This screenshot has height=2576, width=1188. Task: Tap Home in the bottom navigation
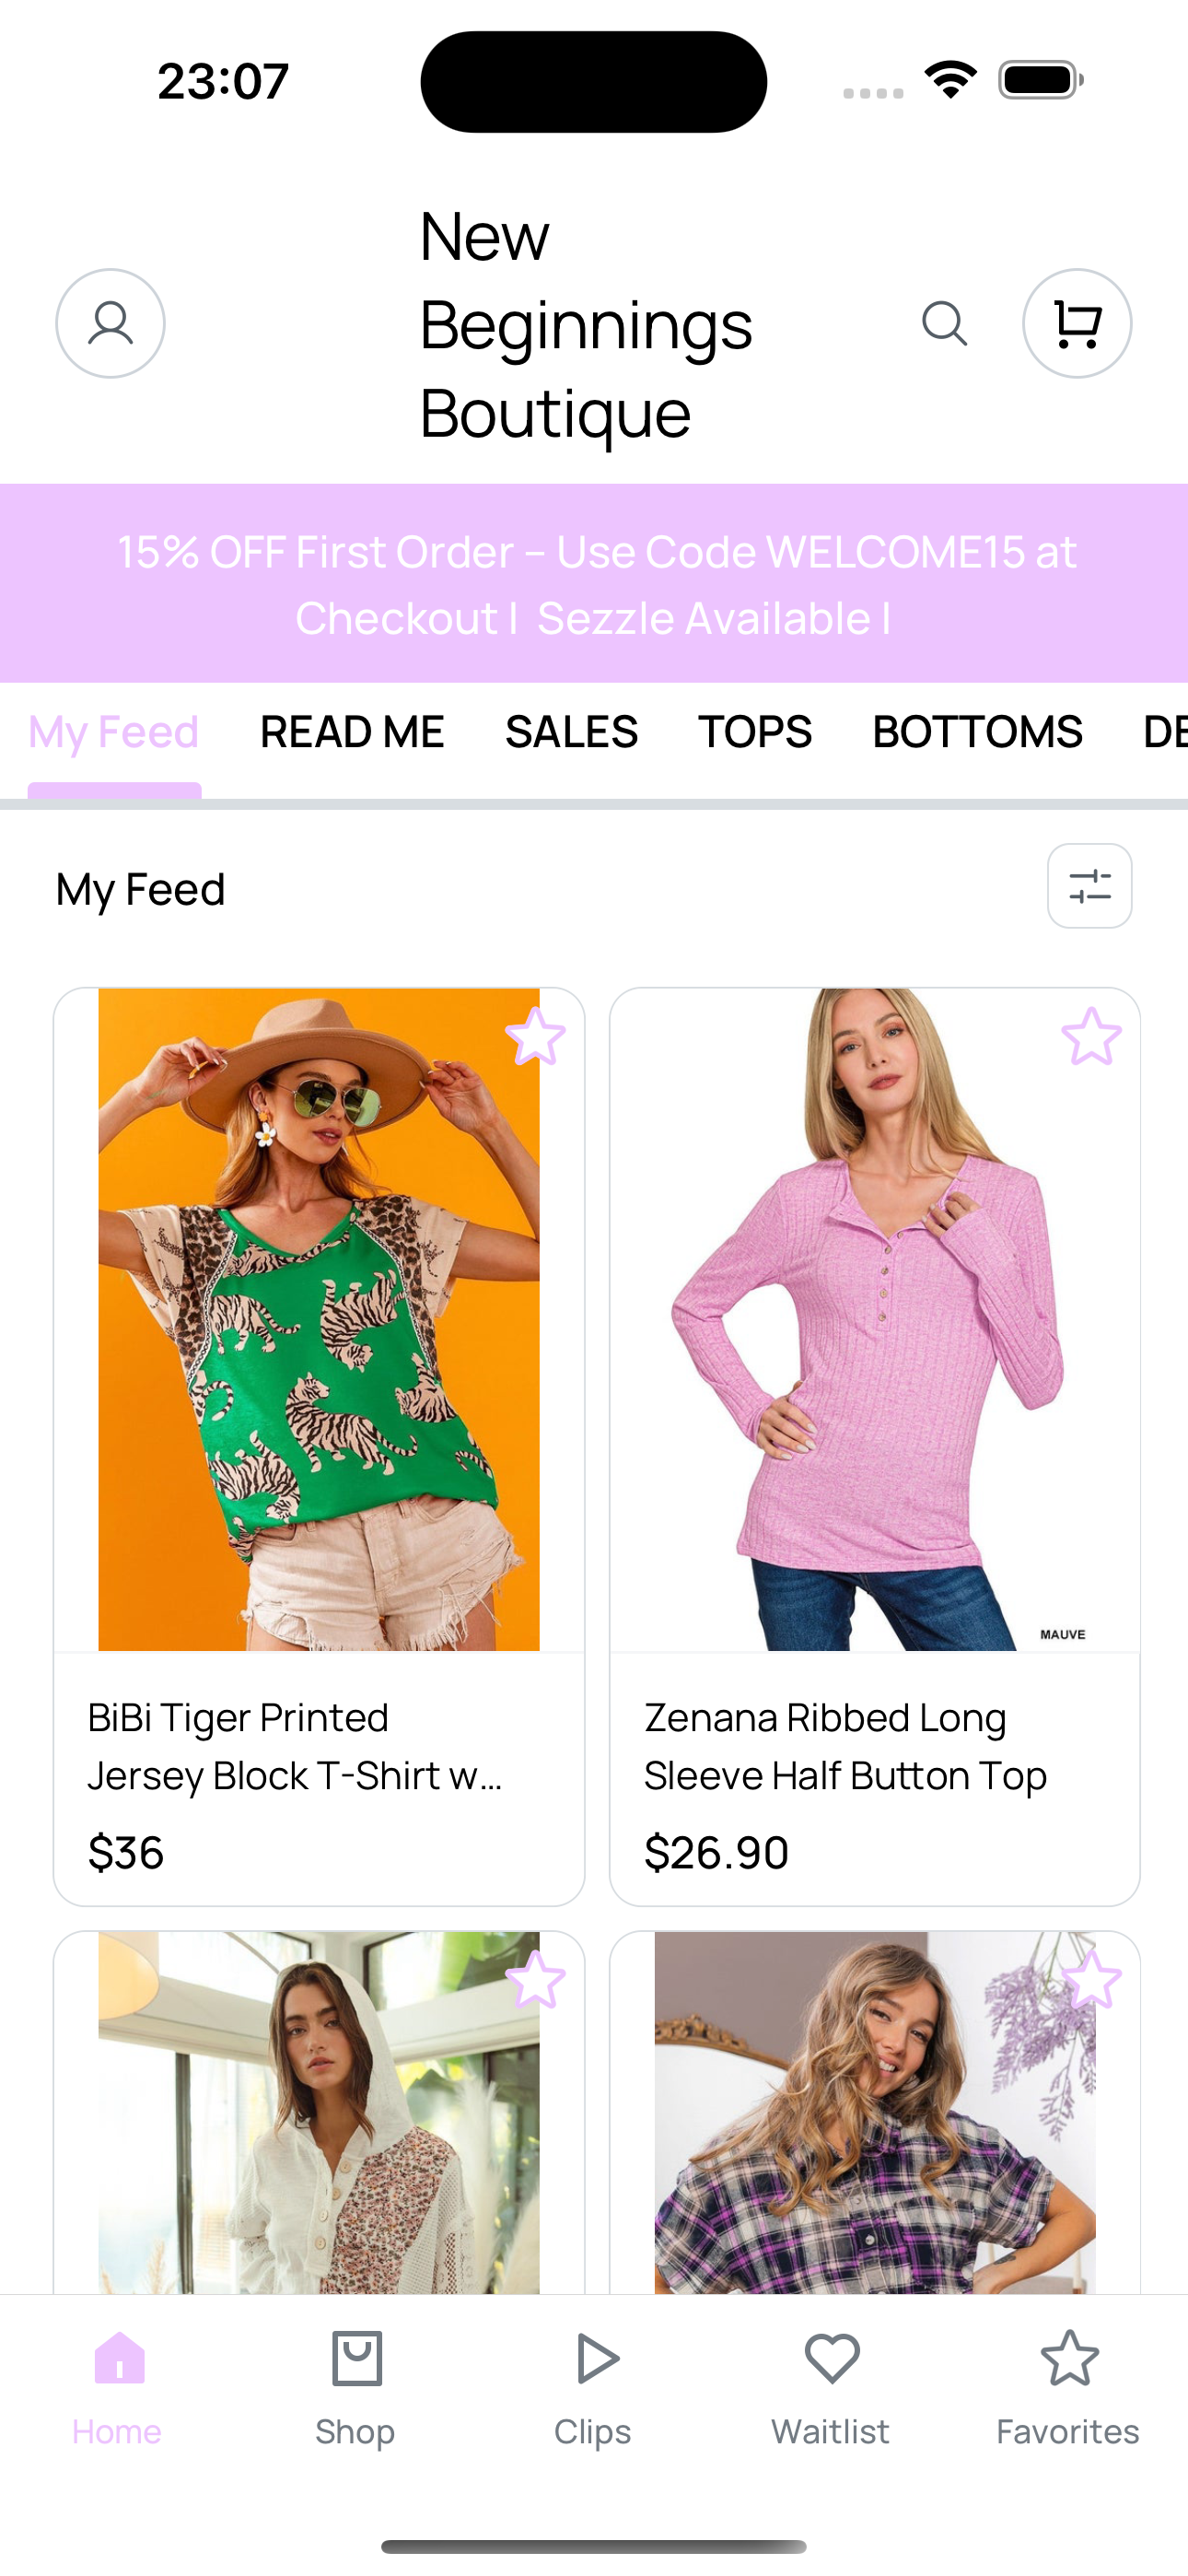118,2388
